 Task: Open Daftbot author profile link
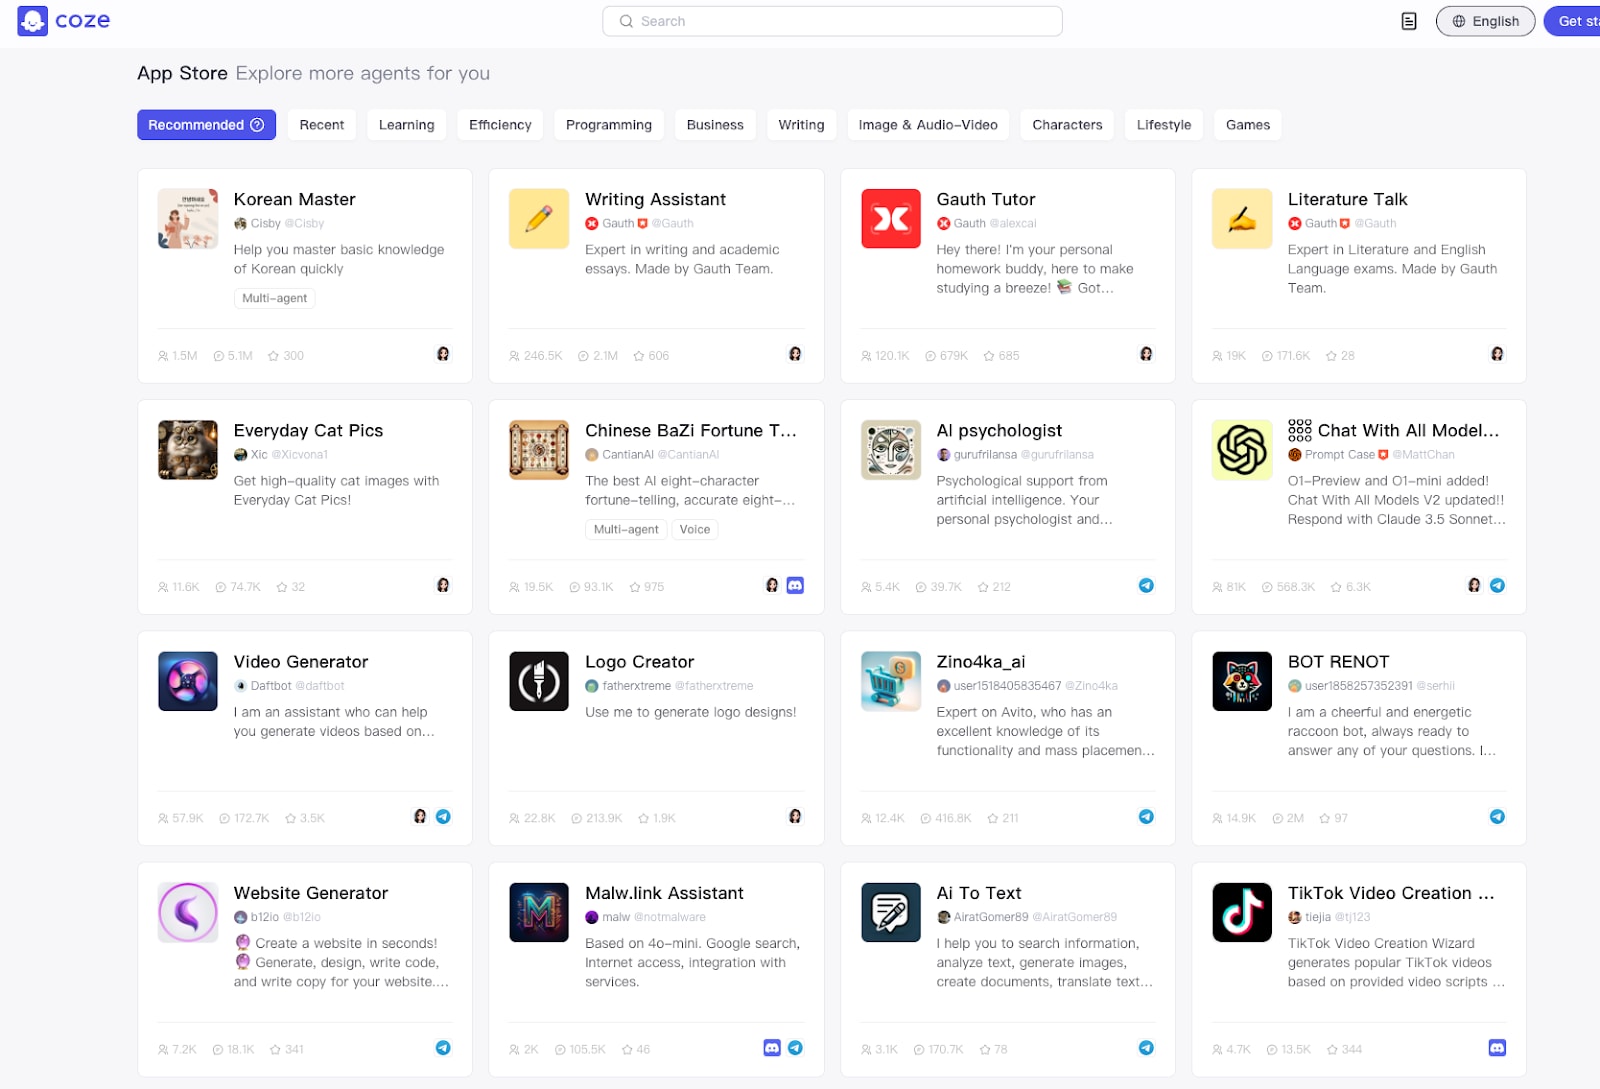click(x=289, y=686)
